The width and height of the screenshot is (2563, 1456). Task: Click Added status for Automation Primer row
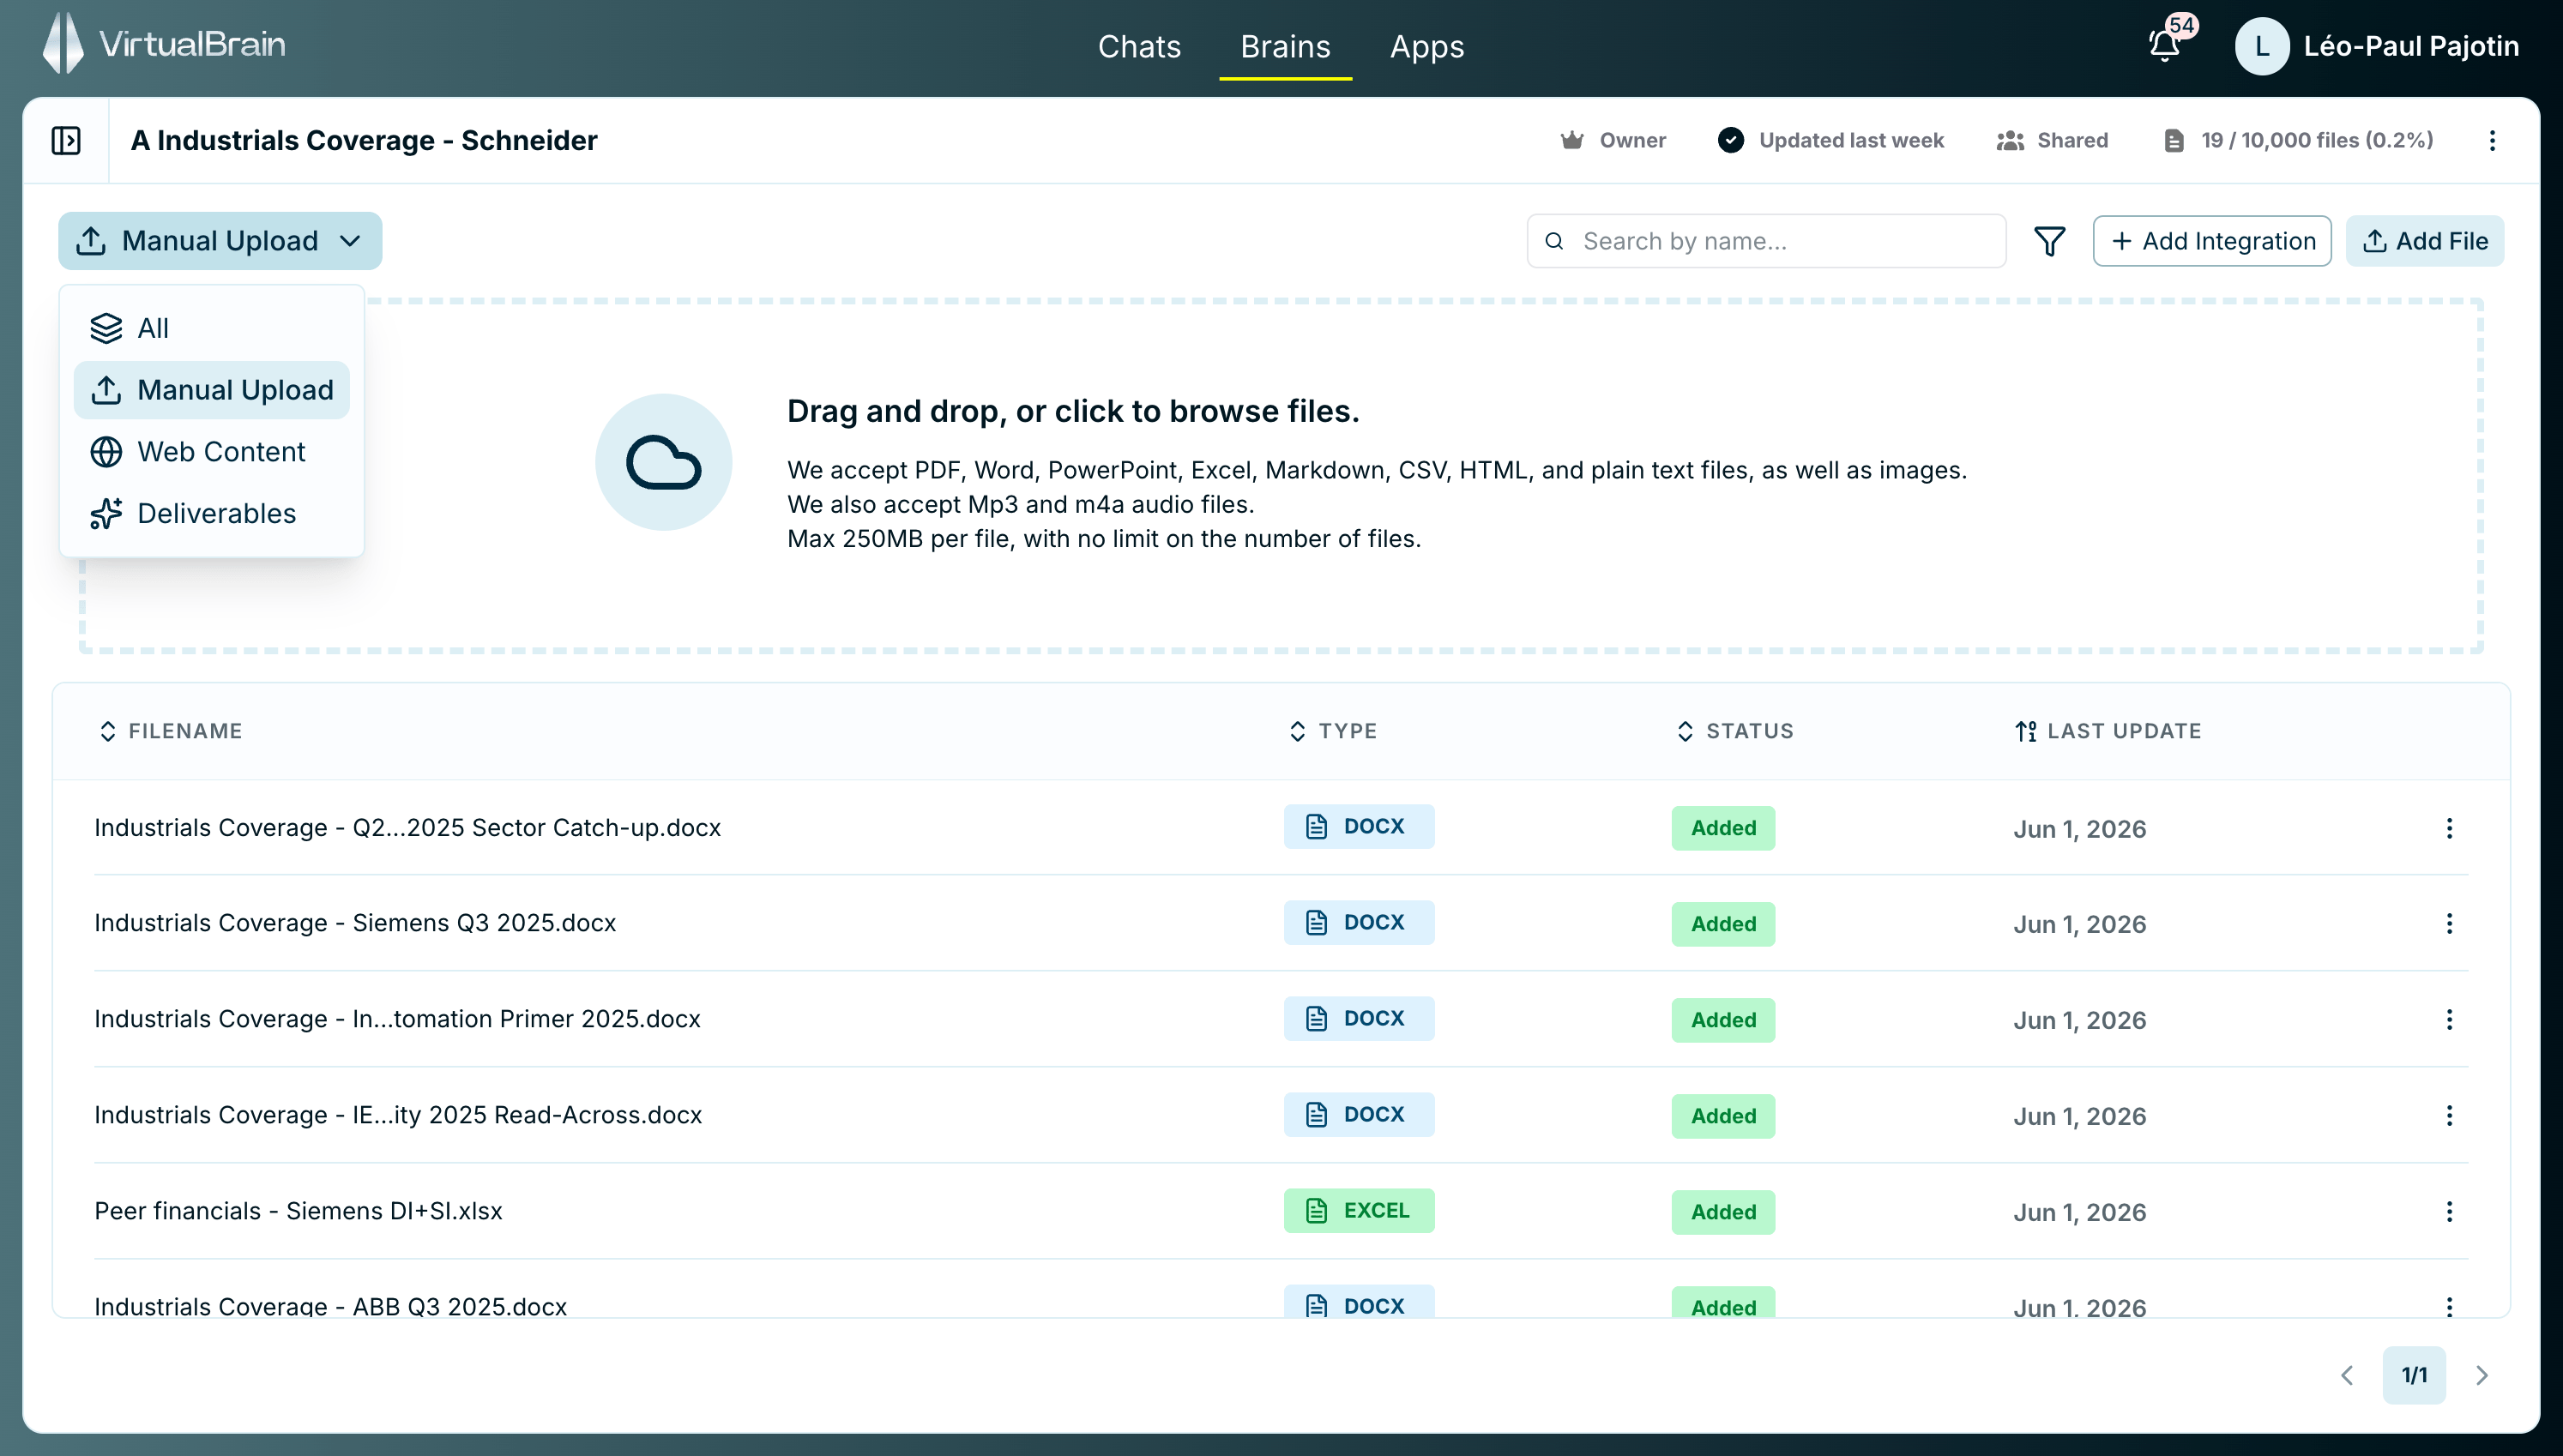pyautogui.click(x=1723, y=1020)
